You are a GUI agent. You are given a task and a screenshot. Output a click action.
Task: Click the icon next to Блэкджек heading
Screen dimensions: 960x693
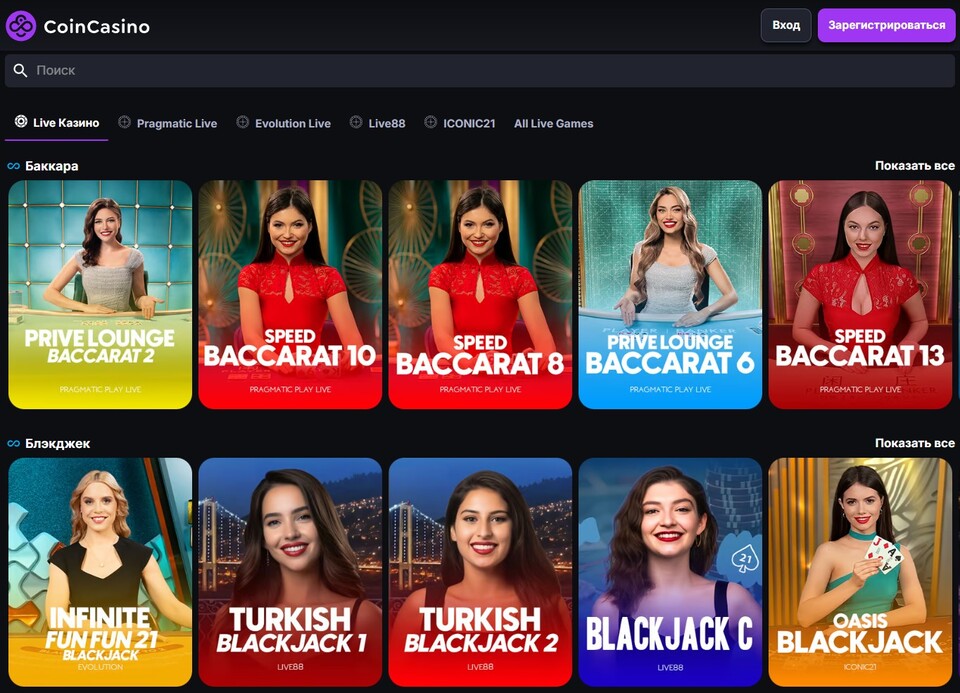click(x=13, y=443)
